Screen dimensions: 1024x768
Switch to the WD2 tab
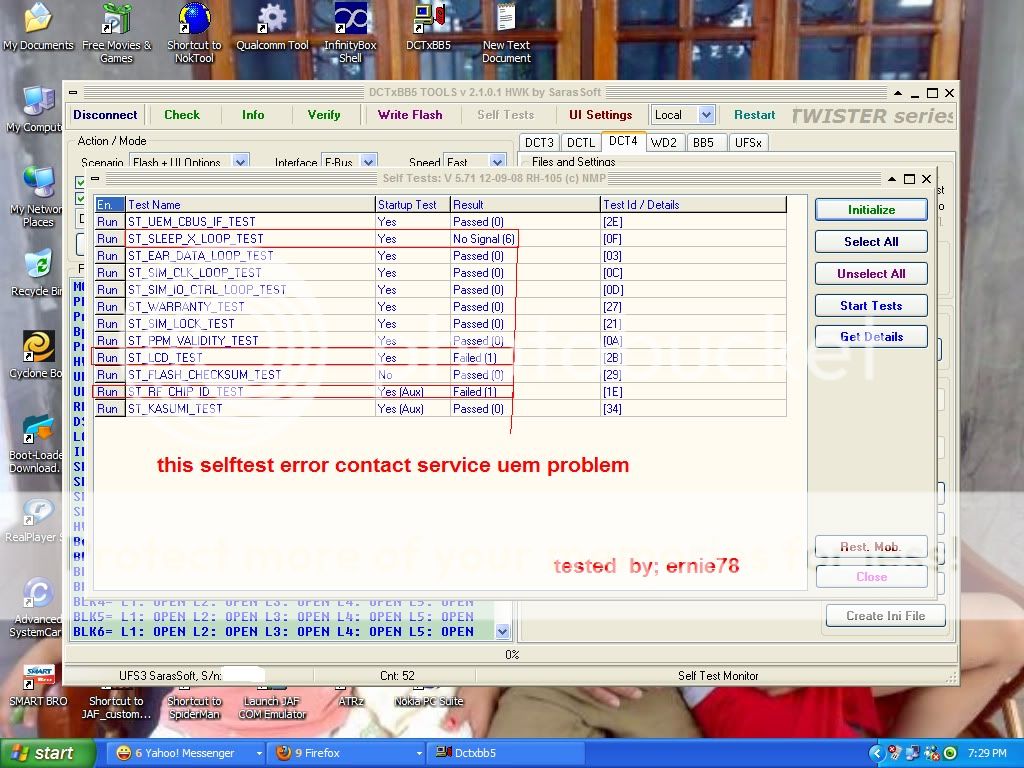coord(664,142)
